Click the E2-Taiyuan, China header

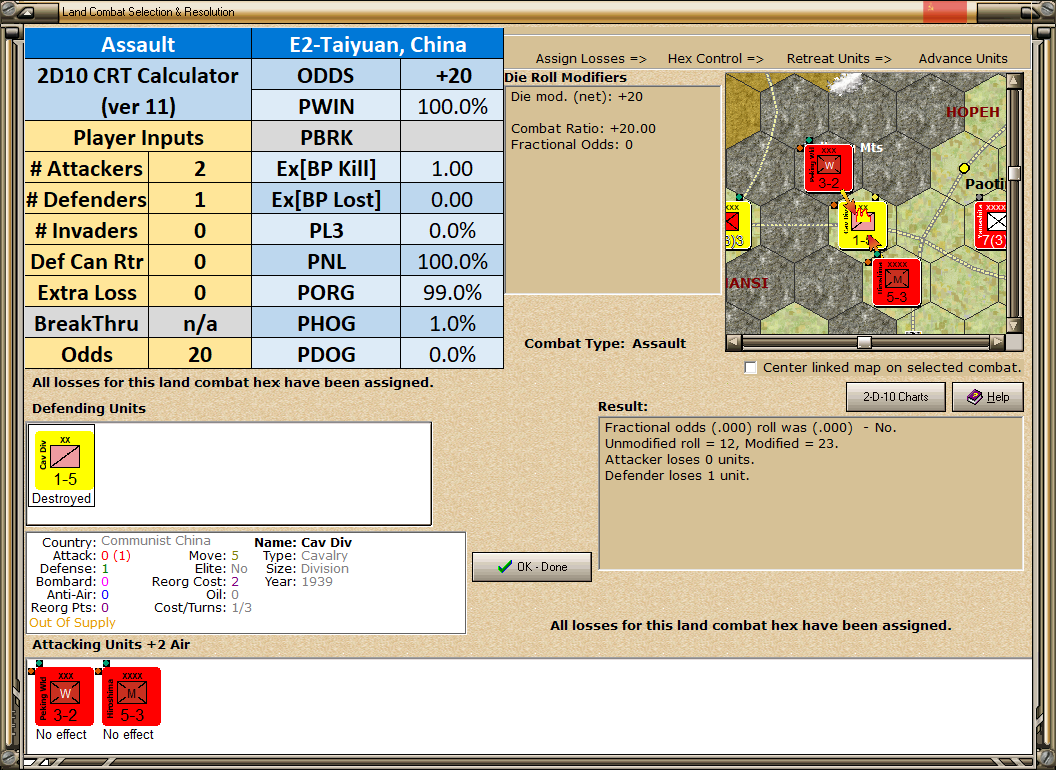[377, 44]
